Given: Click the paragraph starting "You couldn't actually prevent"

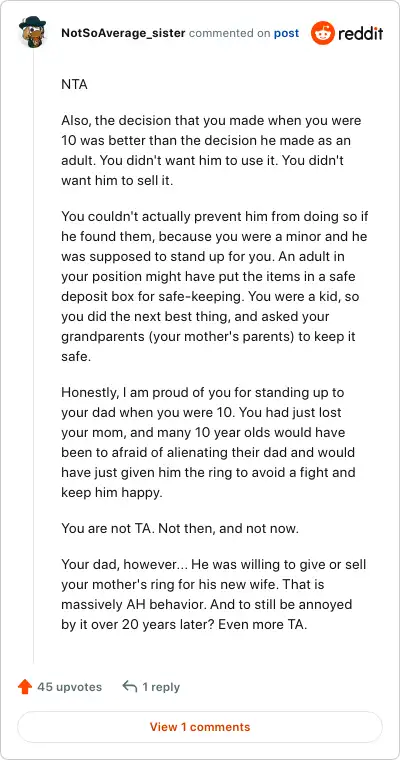Looking at the screenshot, I should pyautogui.click(x=214, y=287).
